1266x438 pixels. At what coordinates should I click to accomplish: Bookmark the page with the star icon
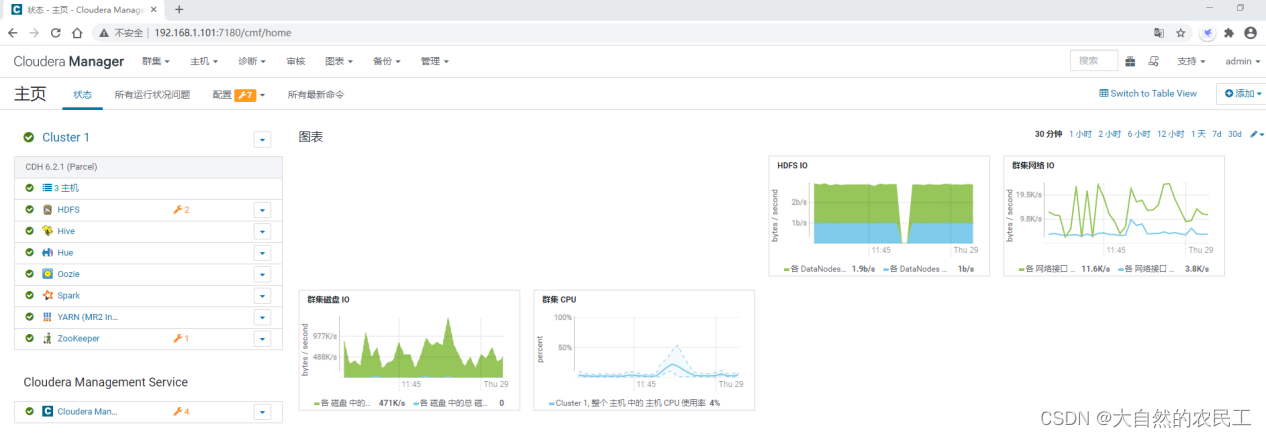tap(1181, 32)
